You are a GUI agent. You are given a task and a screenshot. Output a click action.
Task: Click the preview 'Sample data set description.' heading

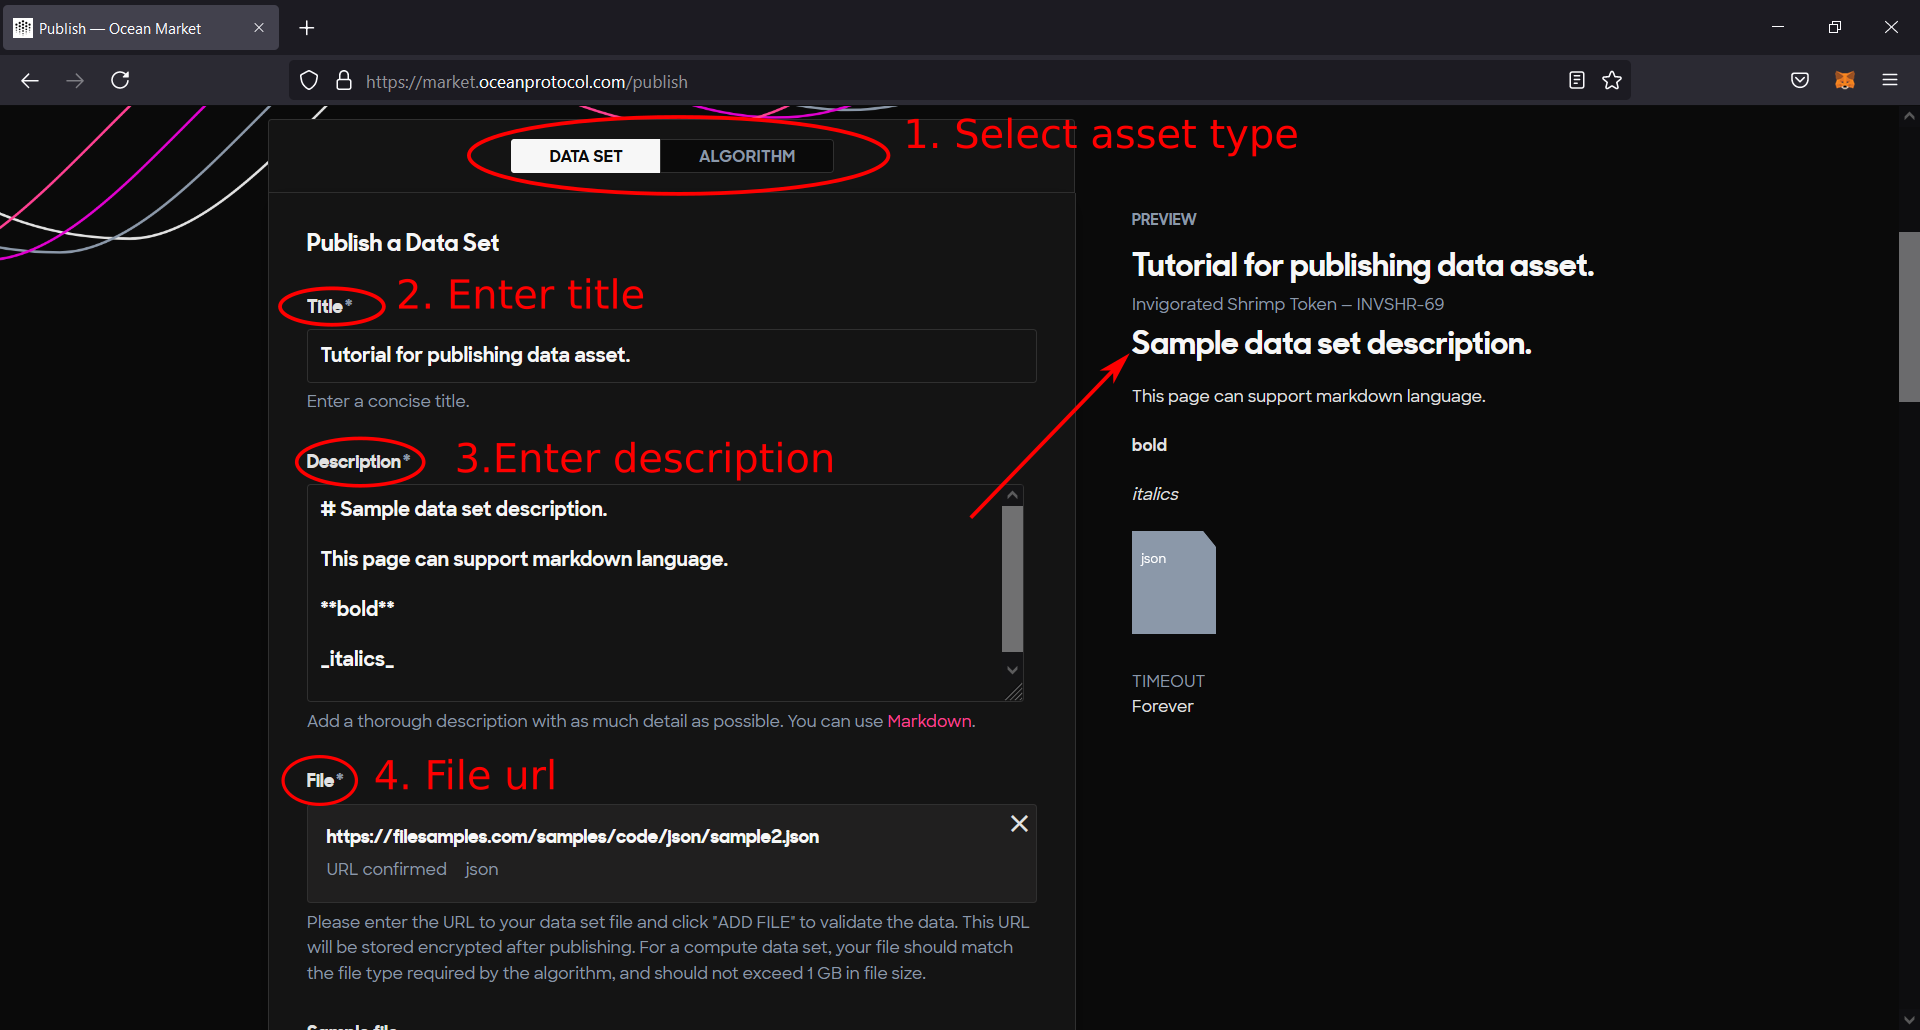click(1331, 344)
